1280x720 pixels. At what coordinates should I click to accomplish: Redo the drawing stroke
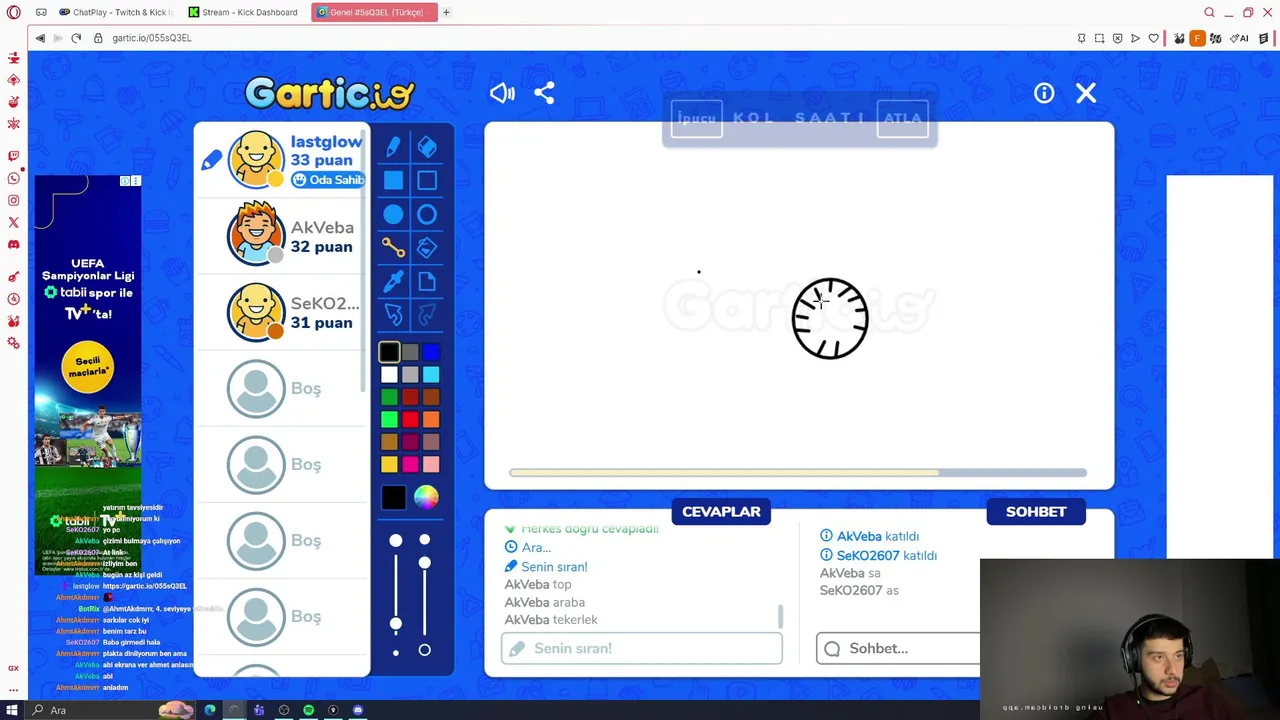(427, 316)
